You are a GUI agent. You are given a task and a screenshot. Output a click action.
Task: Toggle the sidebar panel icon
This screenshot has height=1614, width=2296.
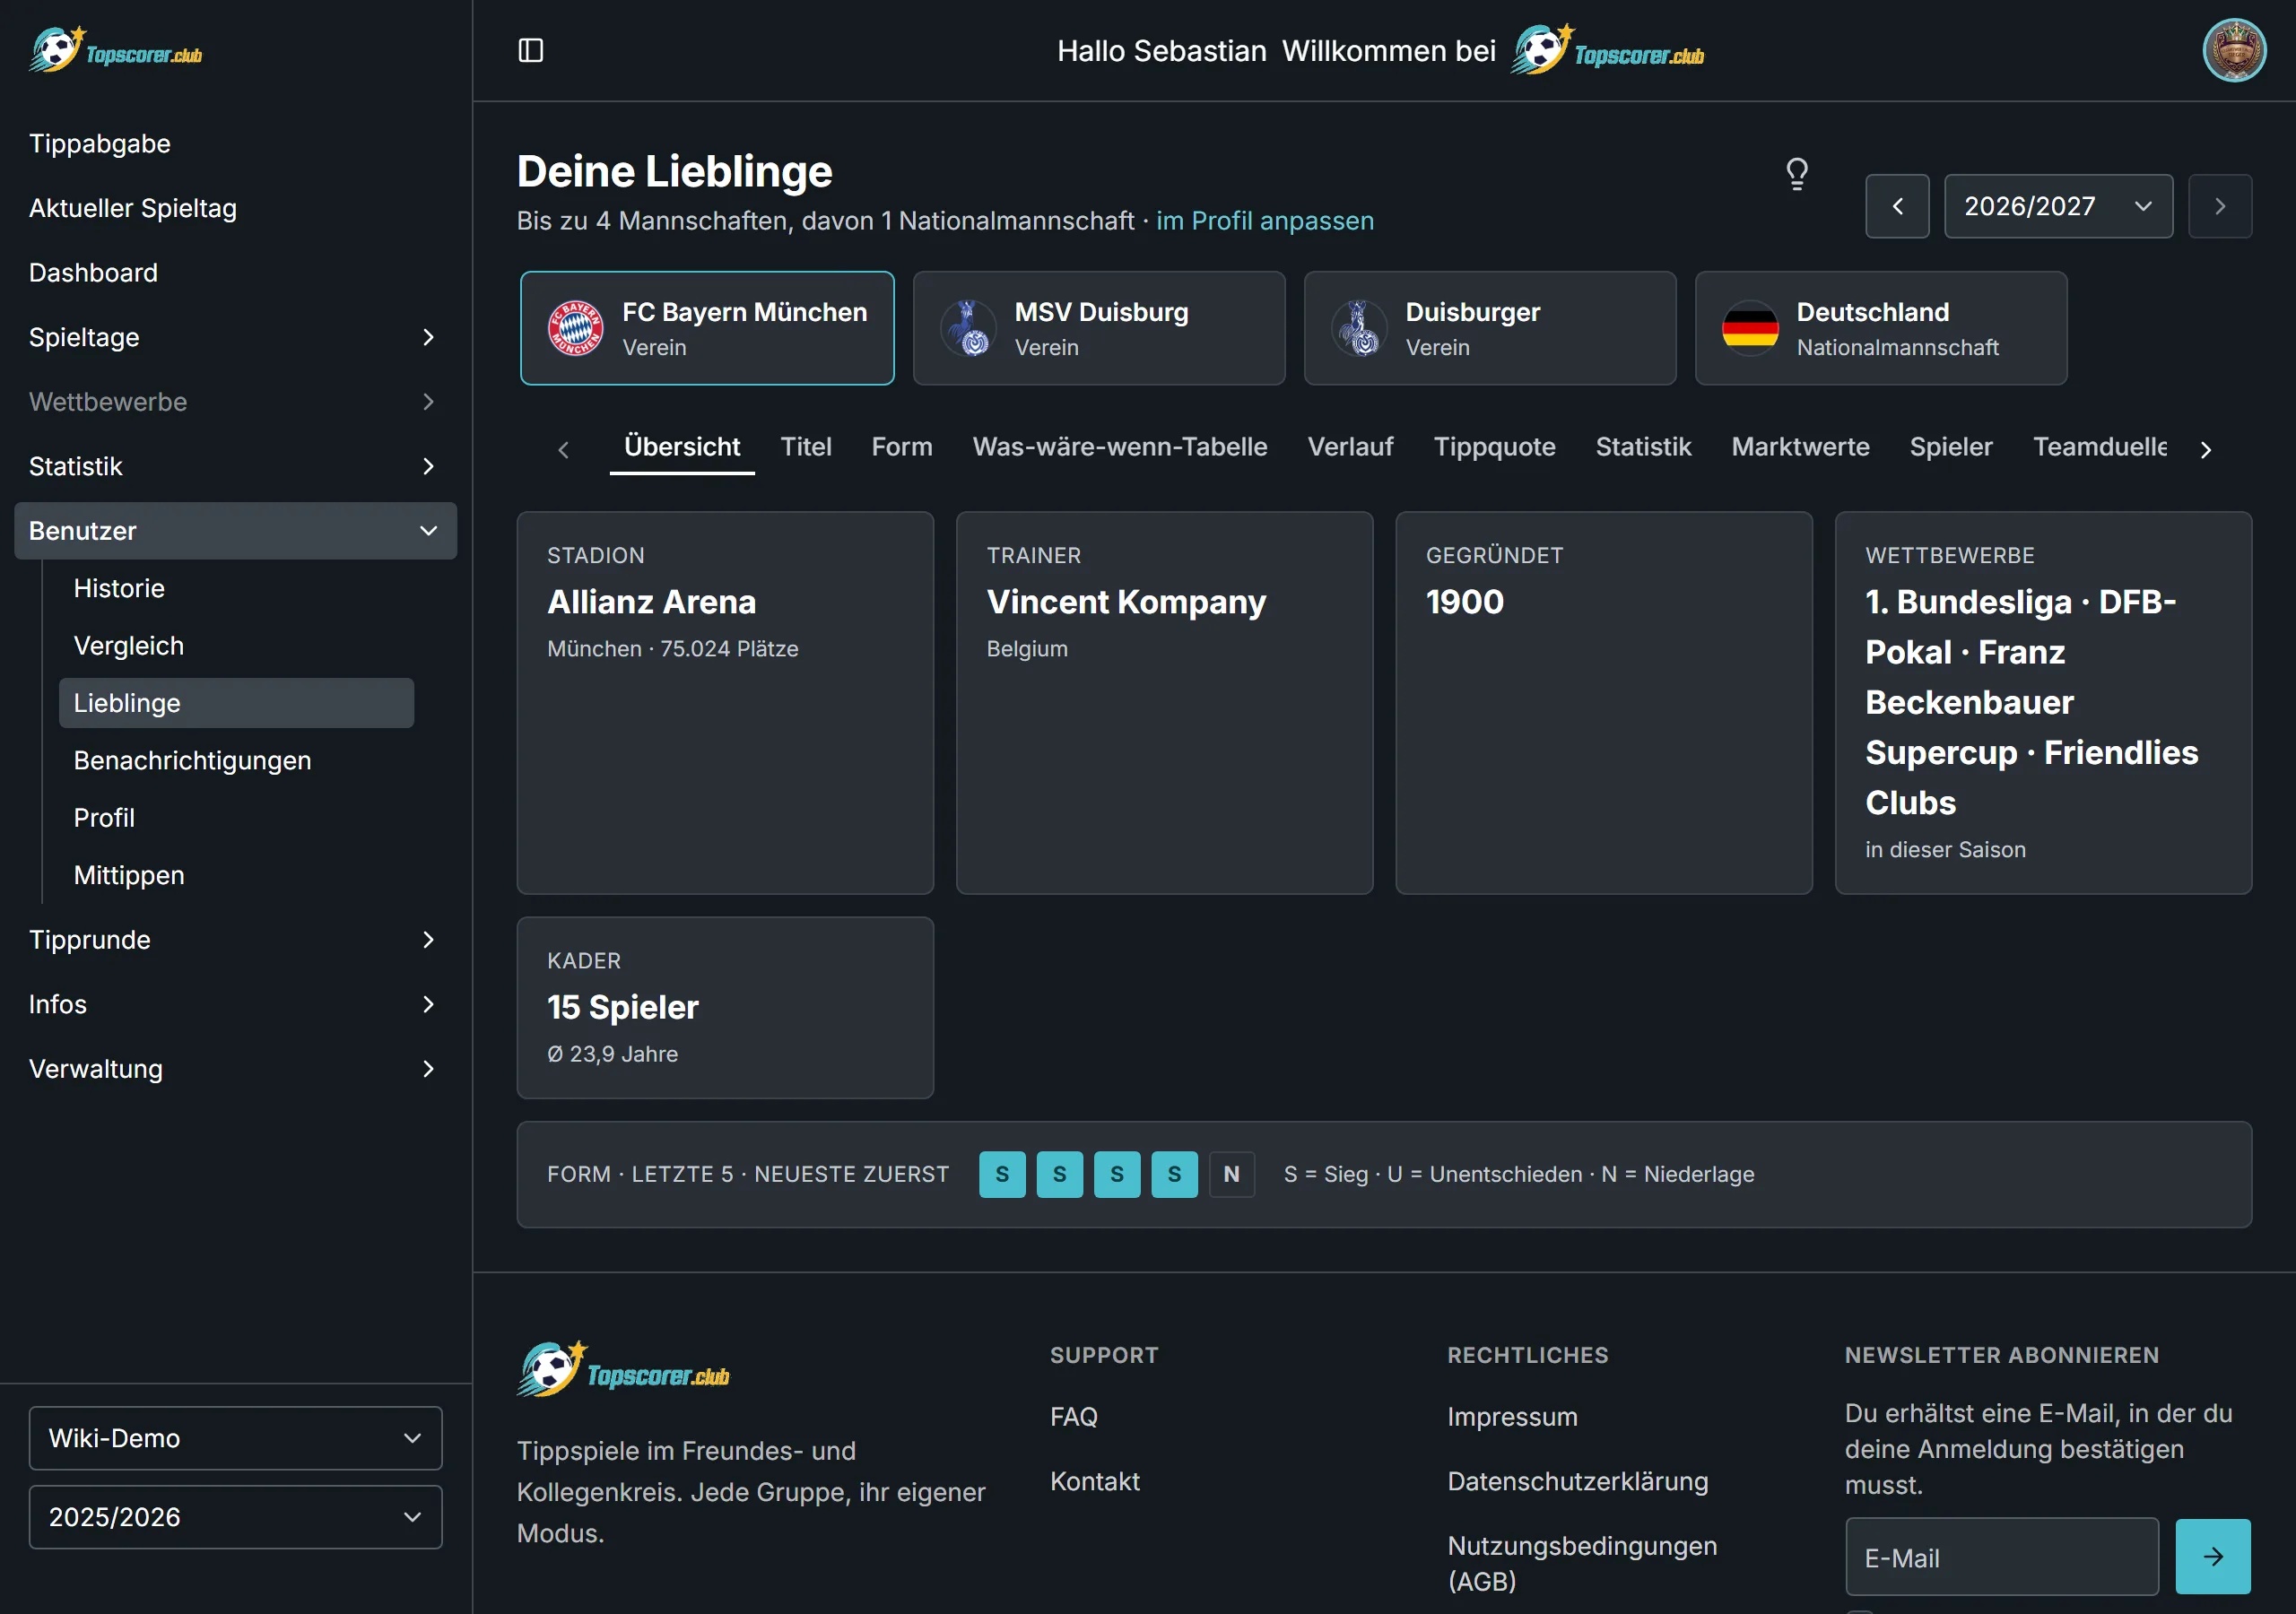coord(531,50)
